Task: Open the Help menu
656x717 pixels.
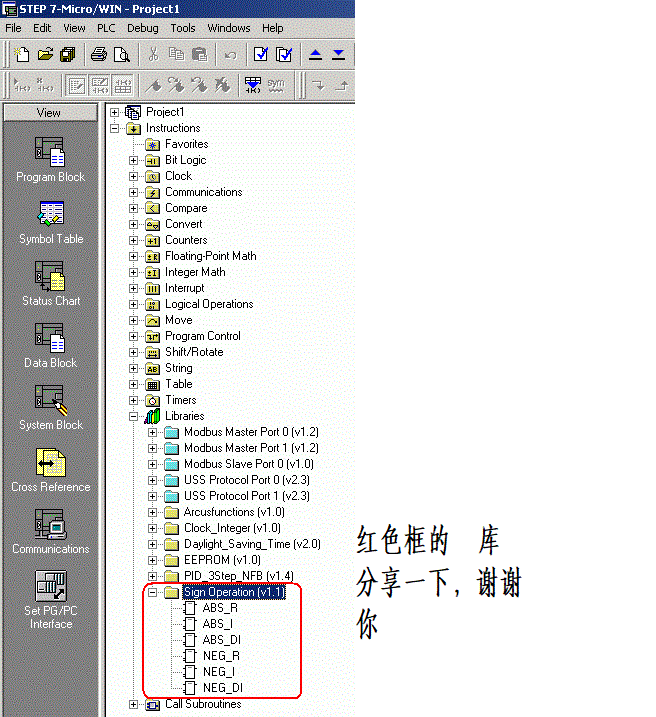Action: click(272, 28)
